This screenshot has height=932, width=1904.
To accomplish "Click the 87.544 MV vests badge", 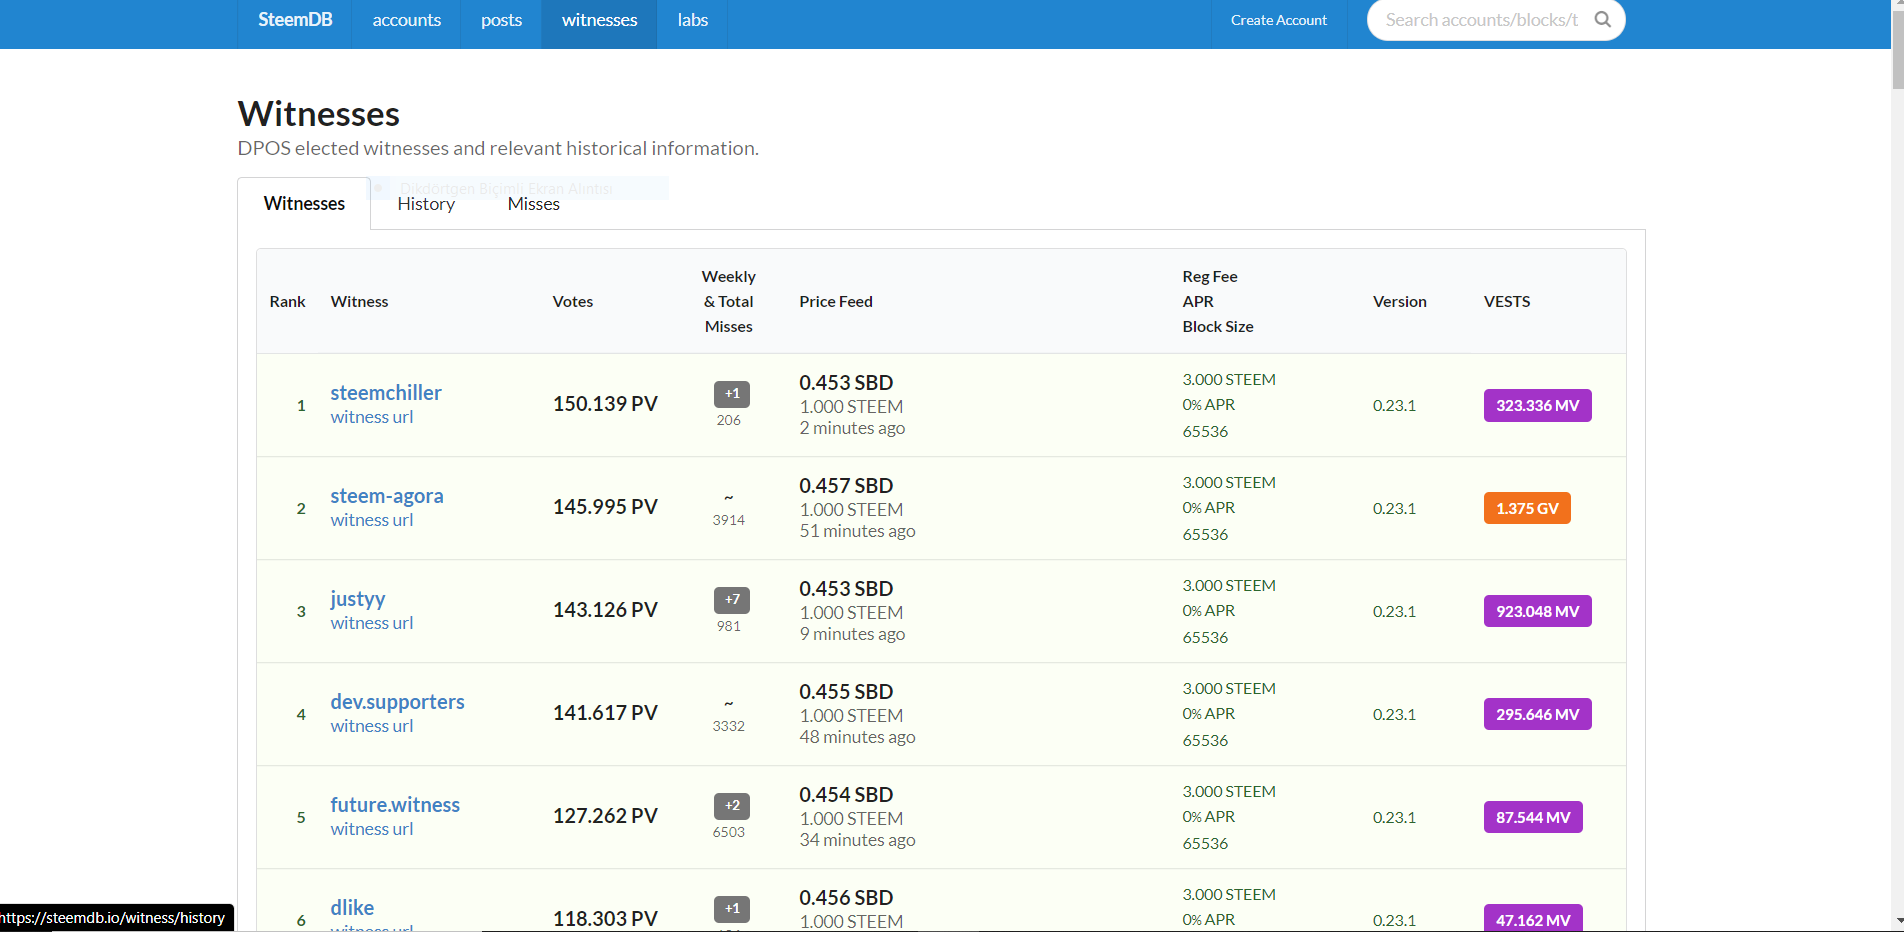I will pos(1533,817).
